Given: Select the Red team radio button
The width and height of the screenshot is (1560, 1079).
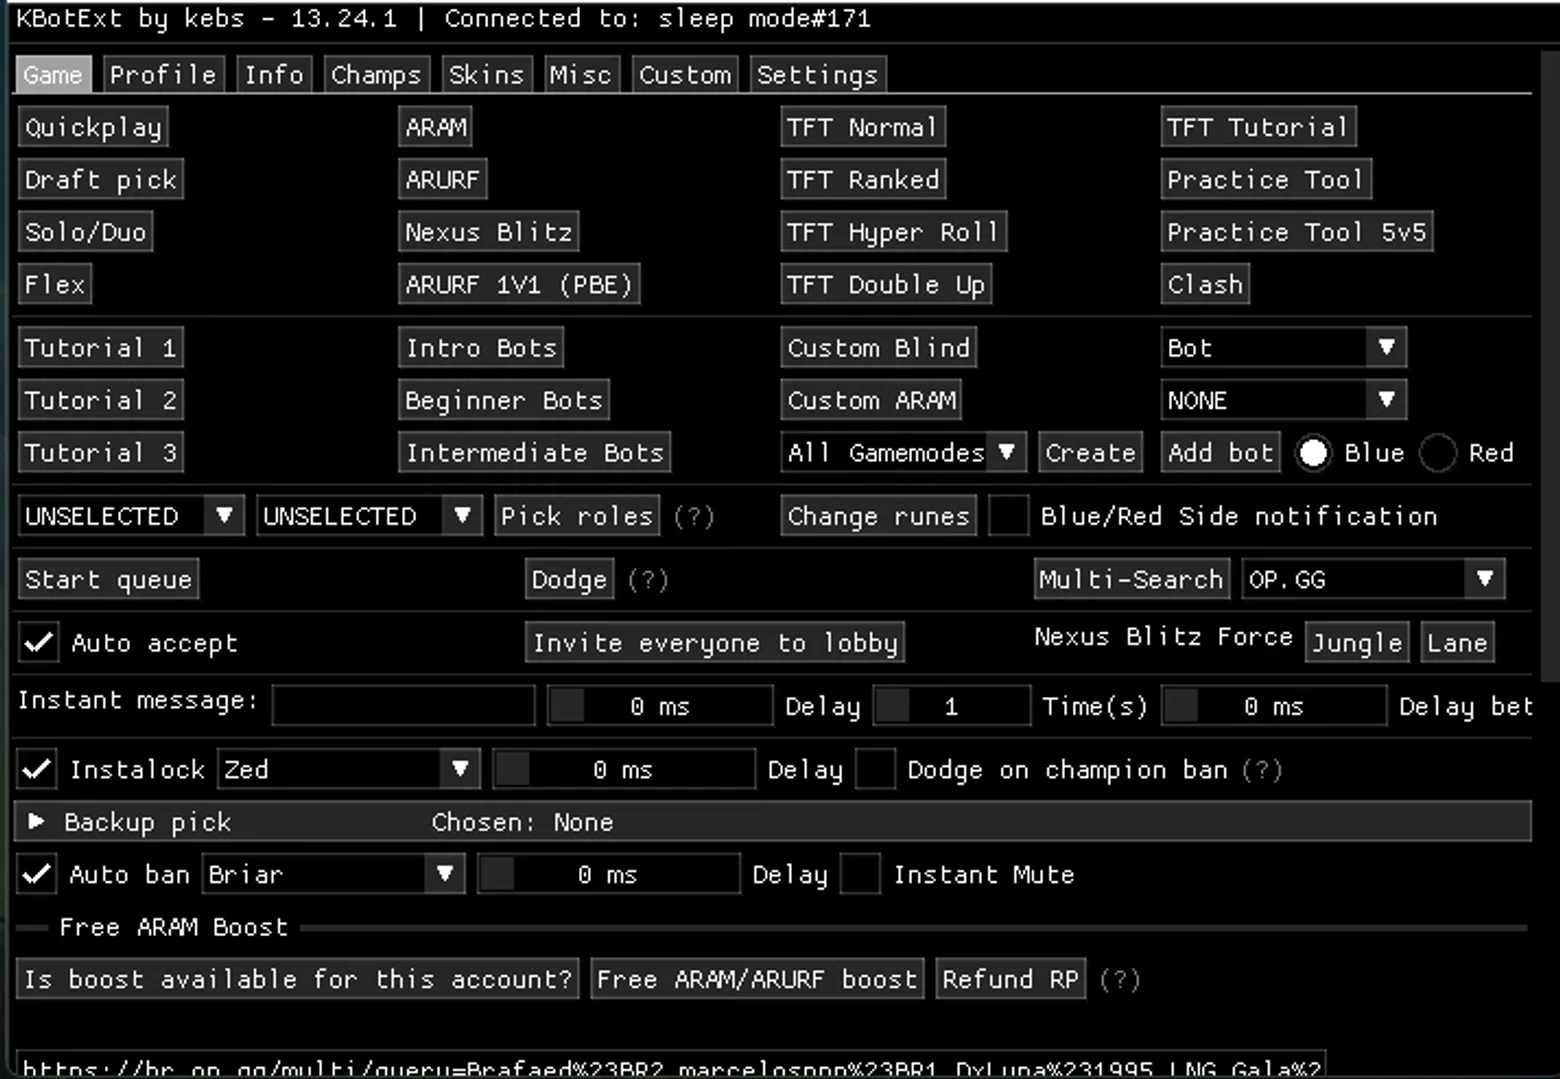Looking at the screenshot, I should point(1438,453).
